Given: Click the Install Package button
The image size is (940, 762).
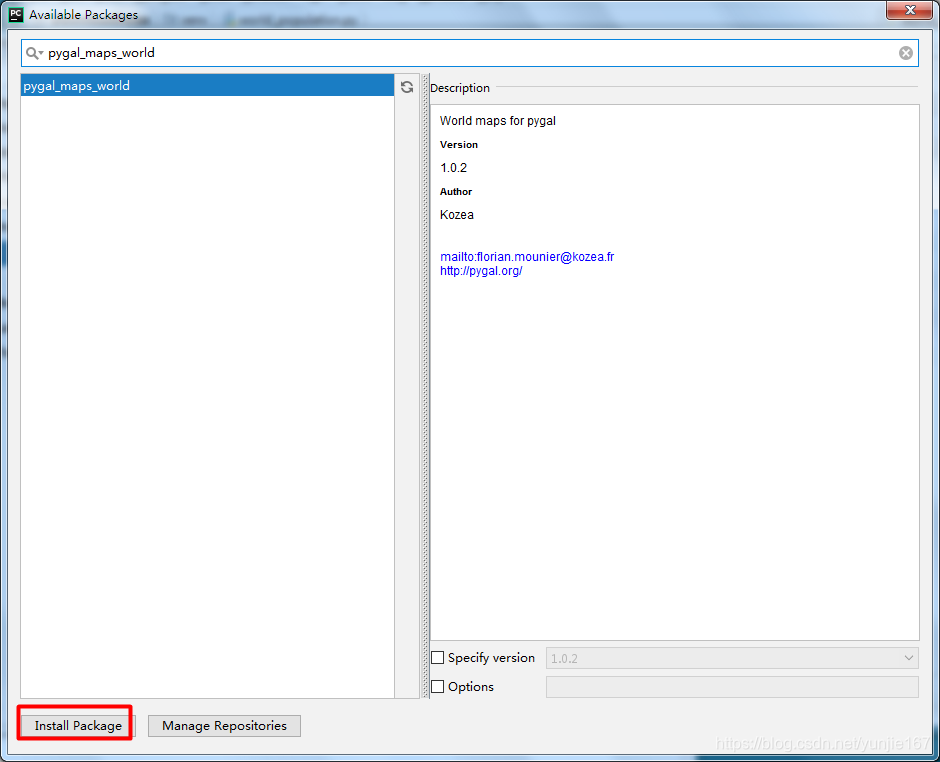Looking at the screenshot, I should pyautogui.click(x=78, y=725).
